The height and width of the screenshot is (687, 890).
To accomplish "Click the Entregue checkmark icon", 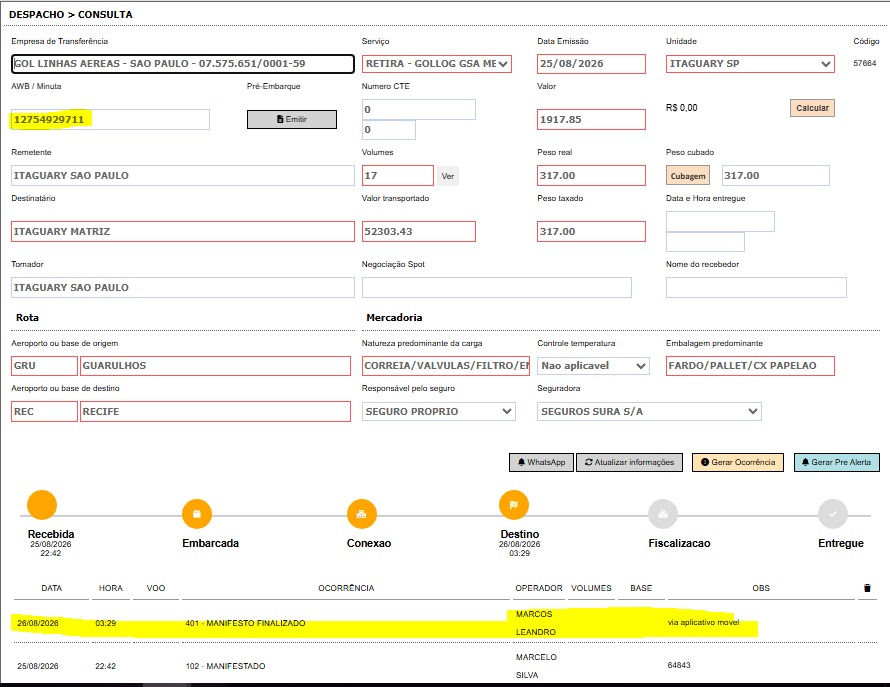I will point(833,514).
